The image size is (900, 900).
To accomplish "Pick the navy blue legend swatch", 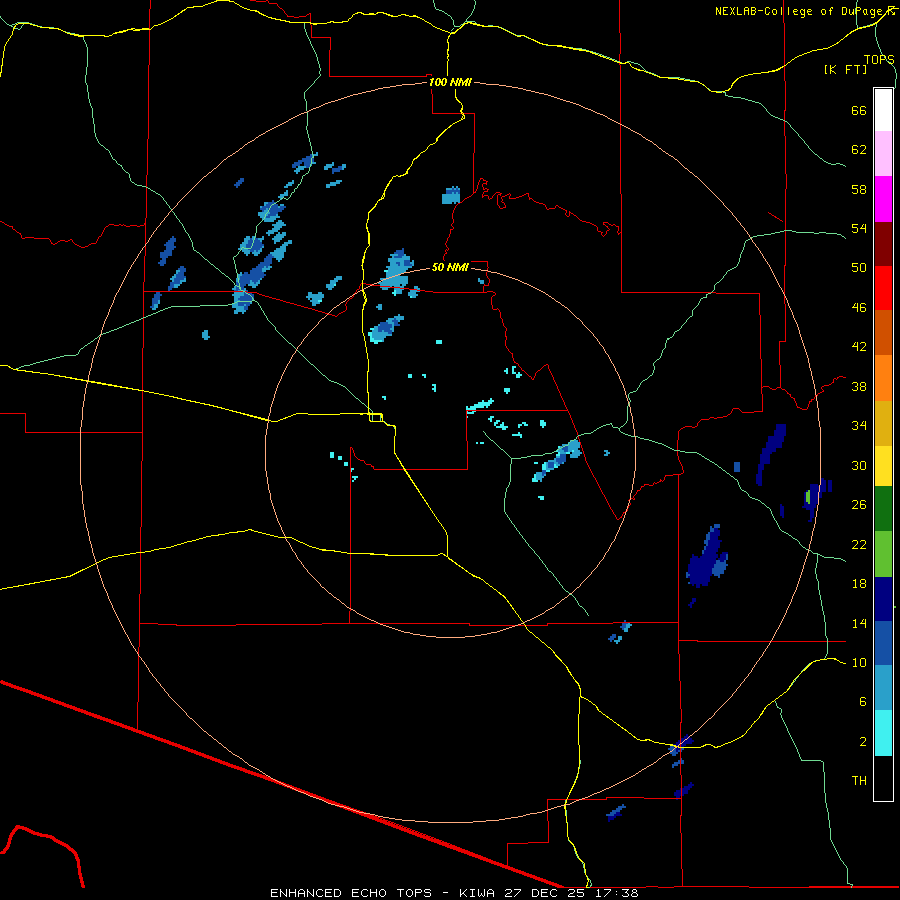I will (x=883, y=599).
